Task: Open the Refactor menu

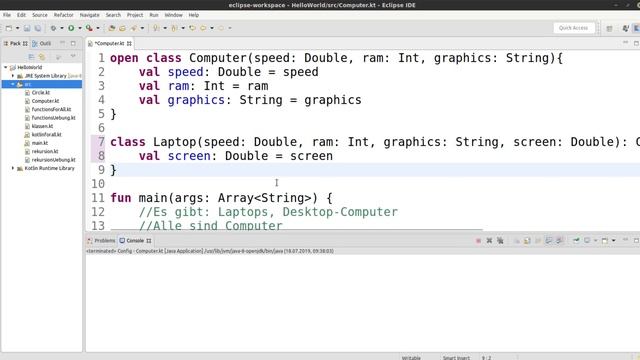Action: point(64,15)
